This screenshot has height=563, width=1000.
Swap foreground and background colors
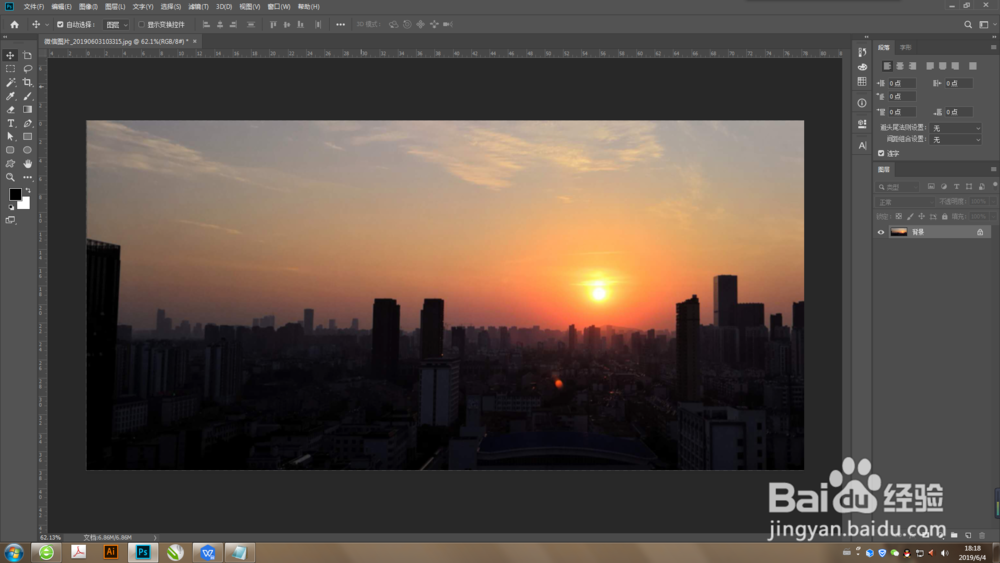pos(27,190)
